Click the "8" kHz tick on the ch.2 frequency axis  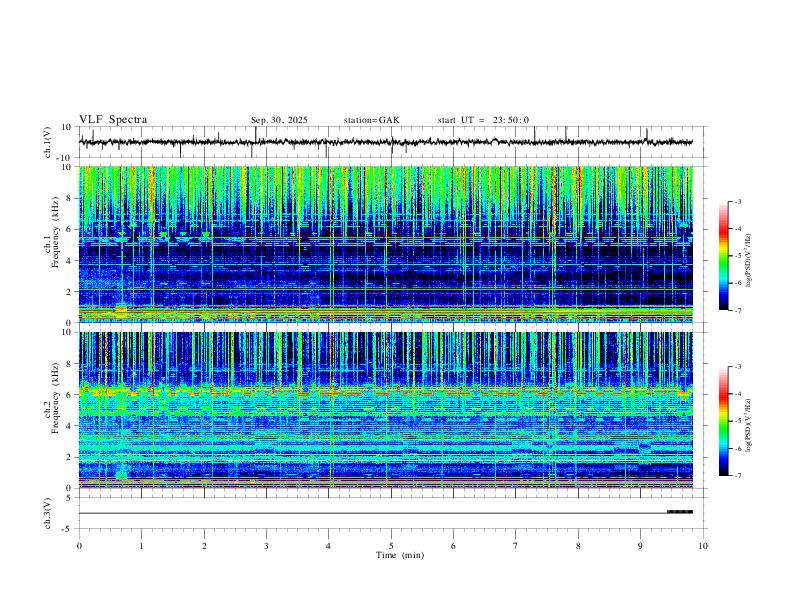tap(68, 364)
